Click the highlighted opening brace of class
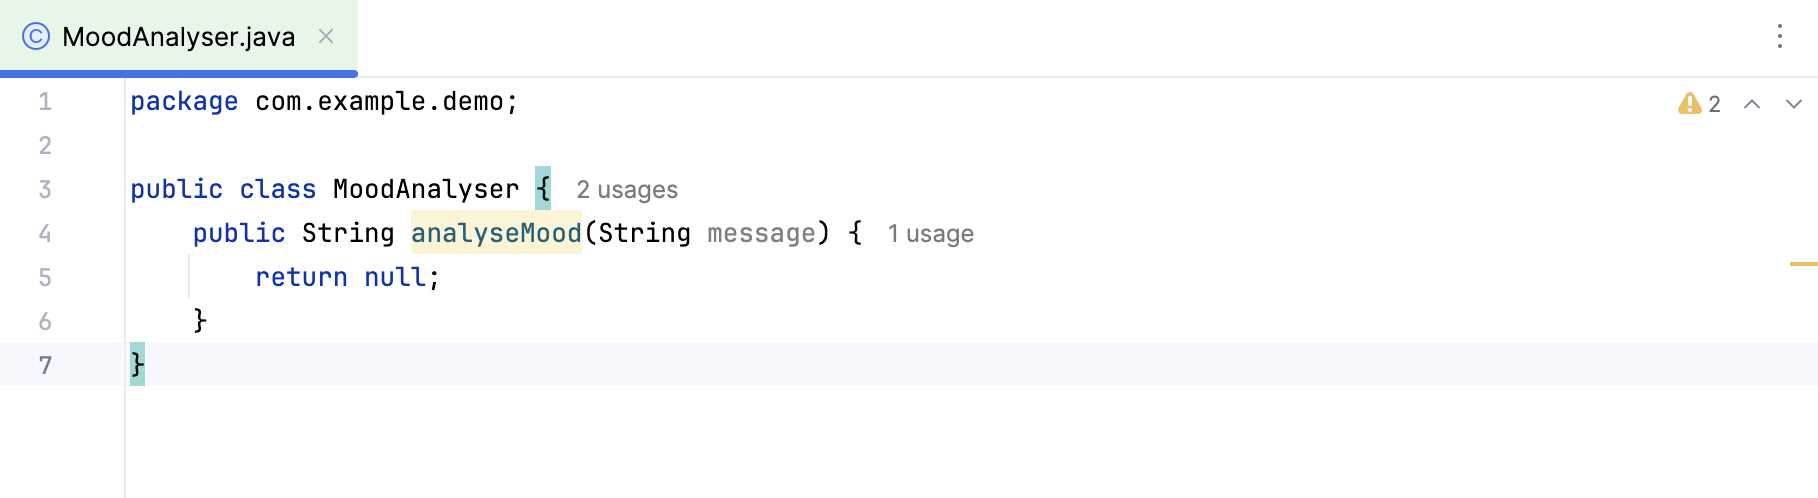The width and height of the screenshot is (1818, 498). (x=543, y=188)
